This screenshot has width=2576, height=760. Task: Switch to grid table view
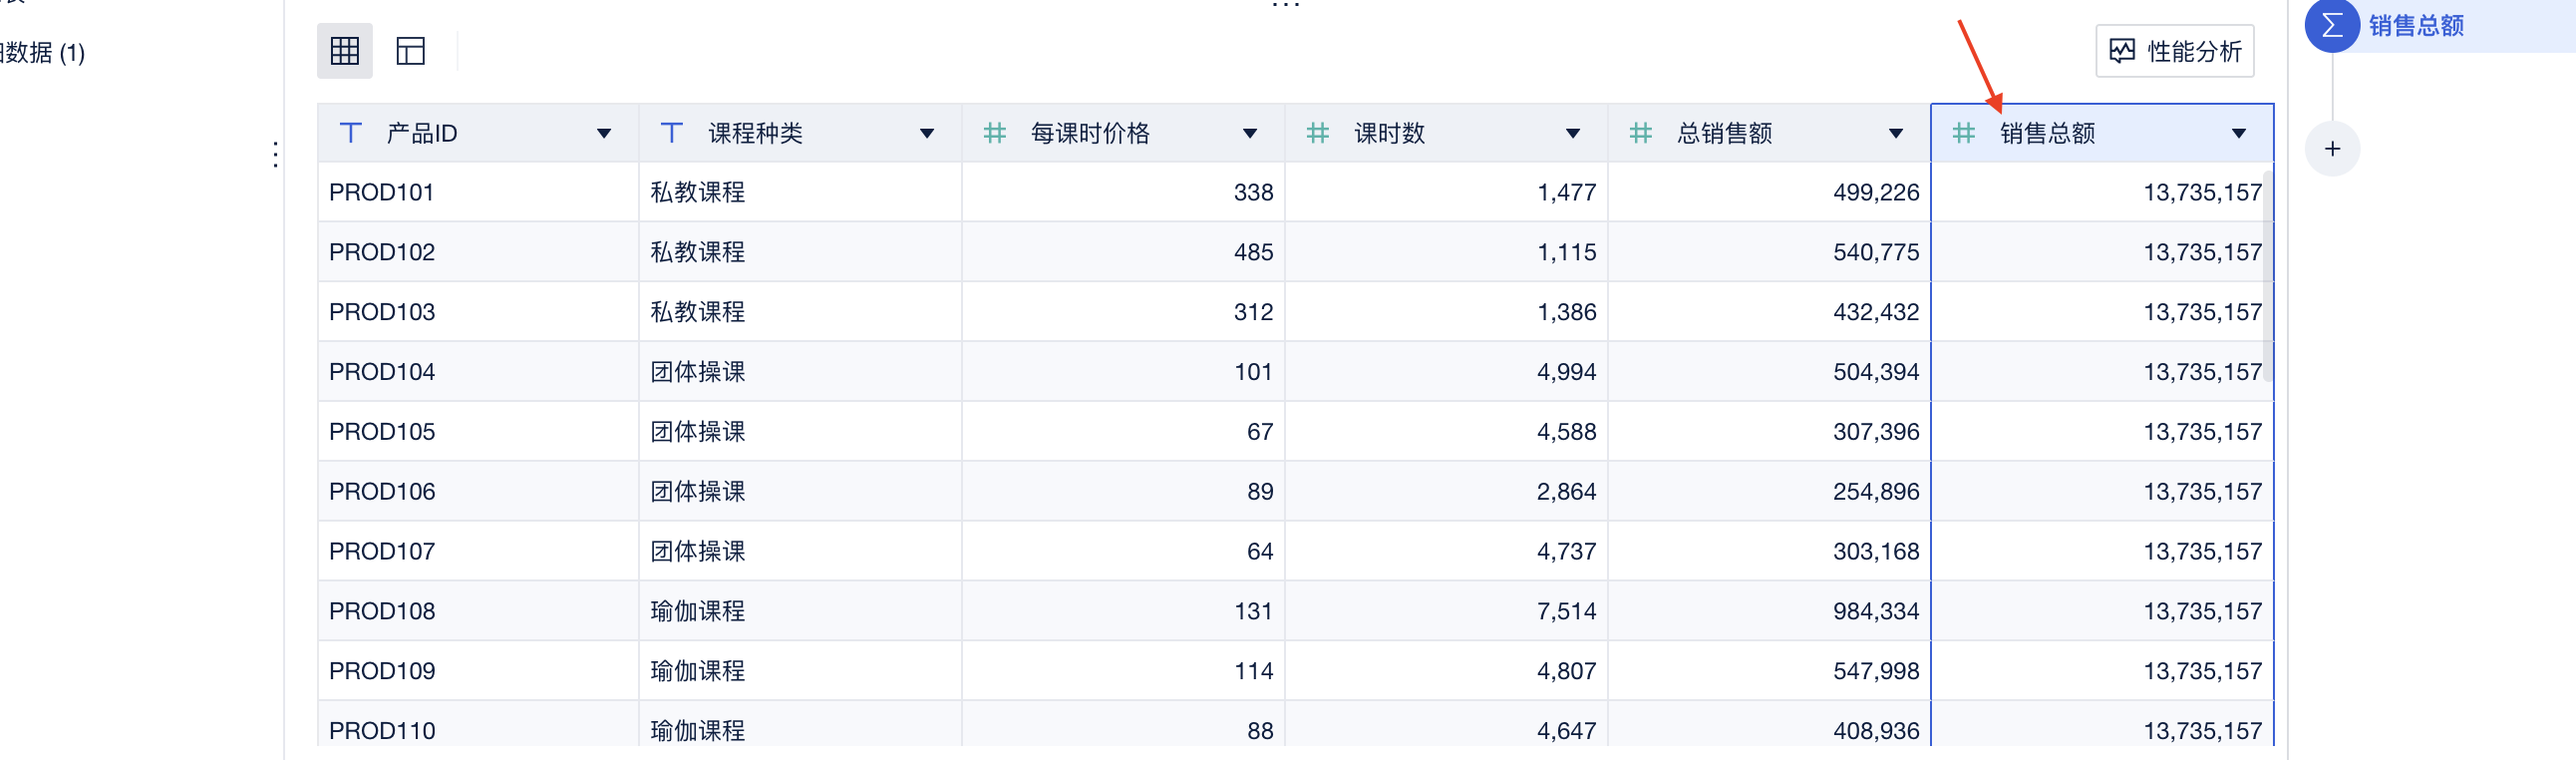[345, 51]
